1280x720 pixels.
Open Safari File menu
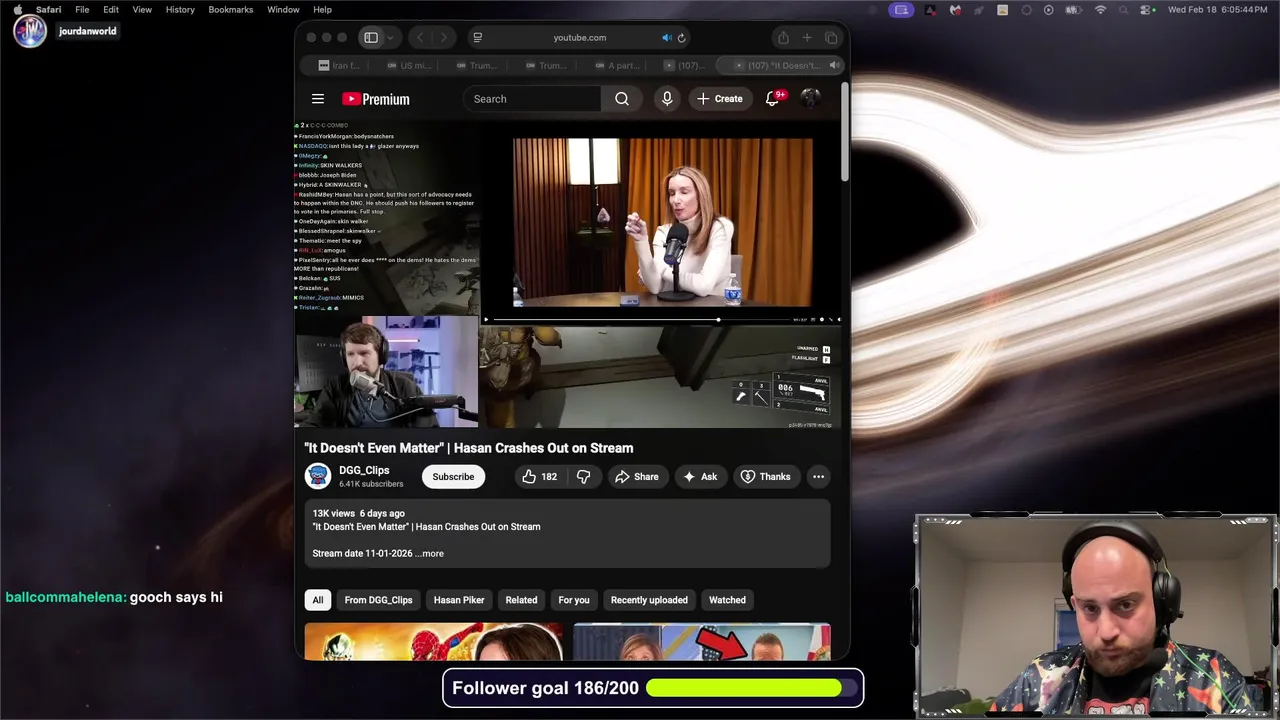[x=82, y=10]
